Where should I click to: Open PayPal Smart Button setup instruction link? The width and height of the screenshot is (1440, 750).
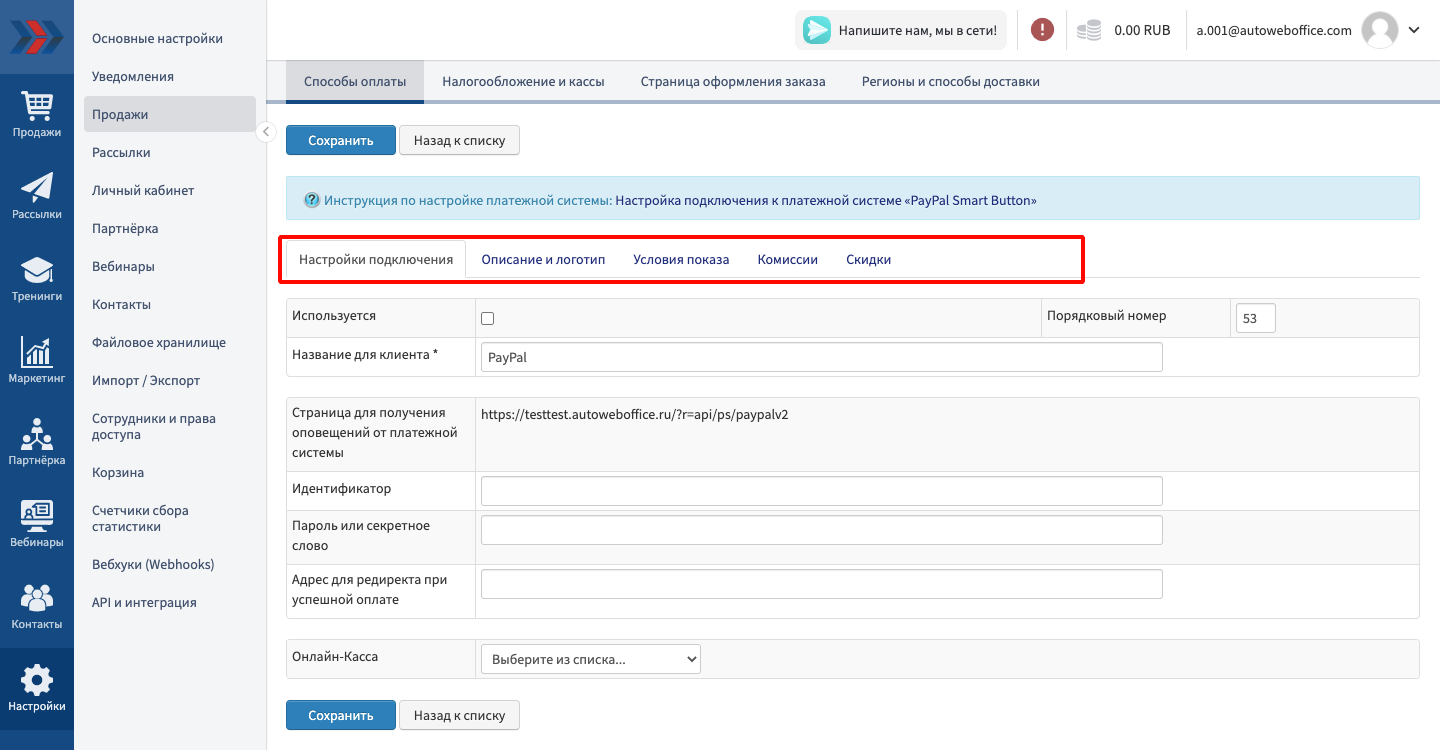coord(825,200)
